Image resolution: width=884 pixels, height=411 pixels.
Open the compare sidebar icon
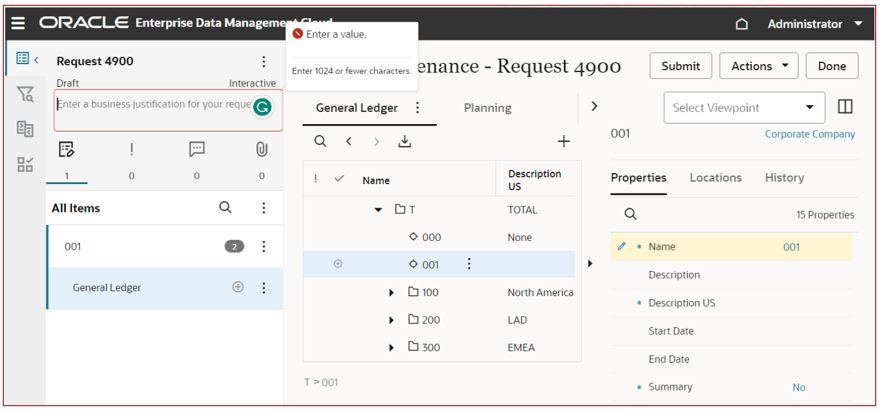point(25,129)
